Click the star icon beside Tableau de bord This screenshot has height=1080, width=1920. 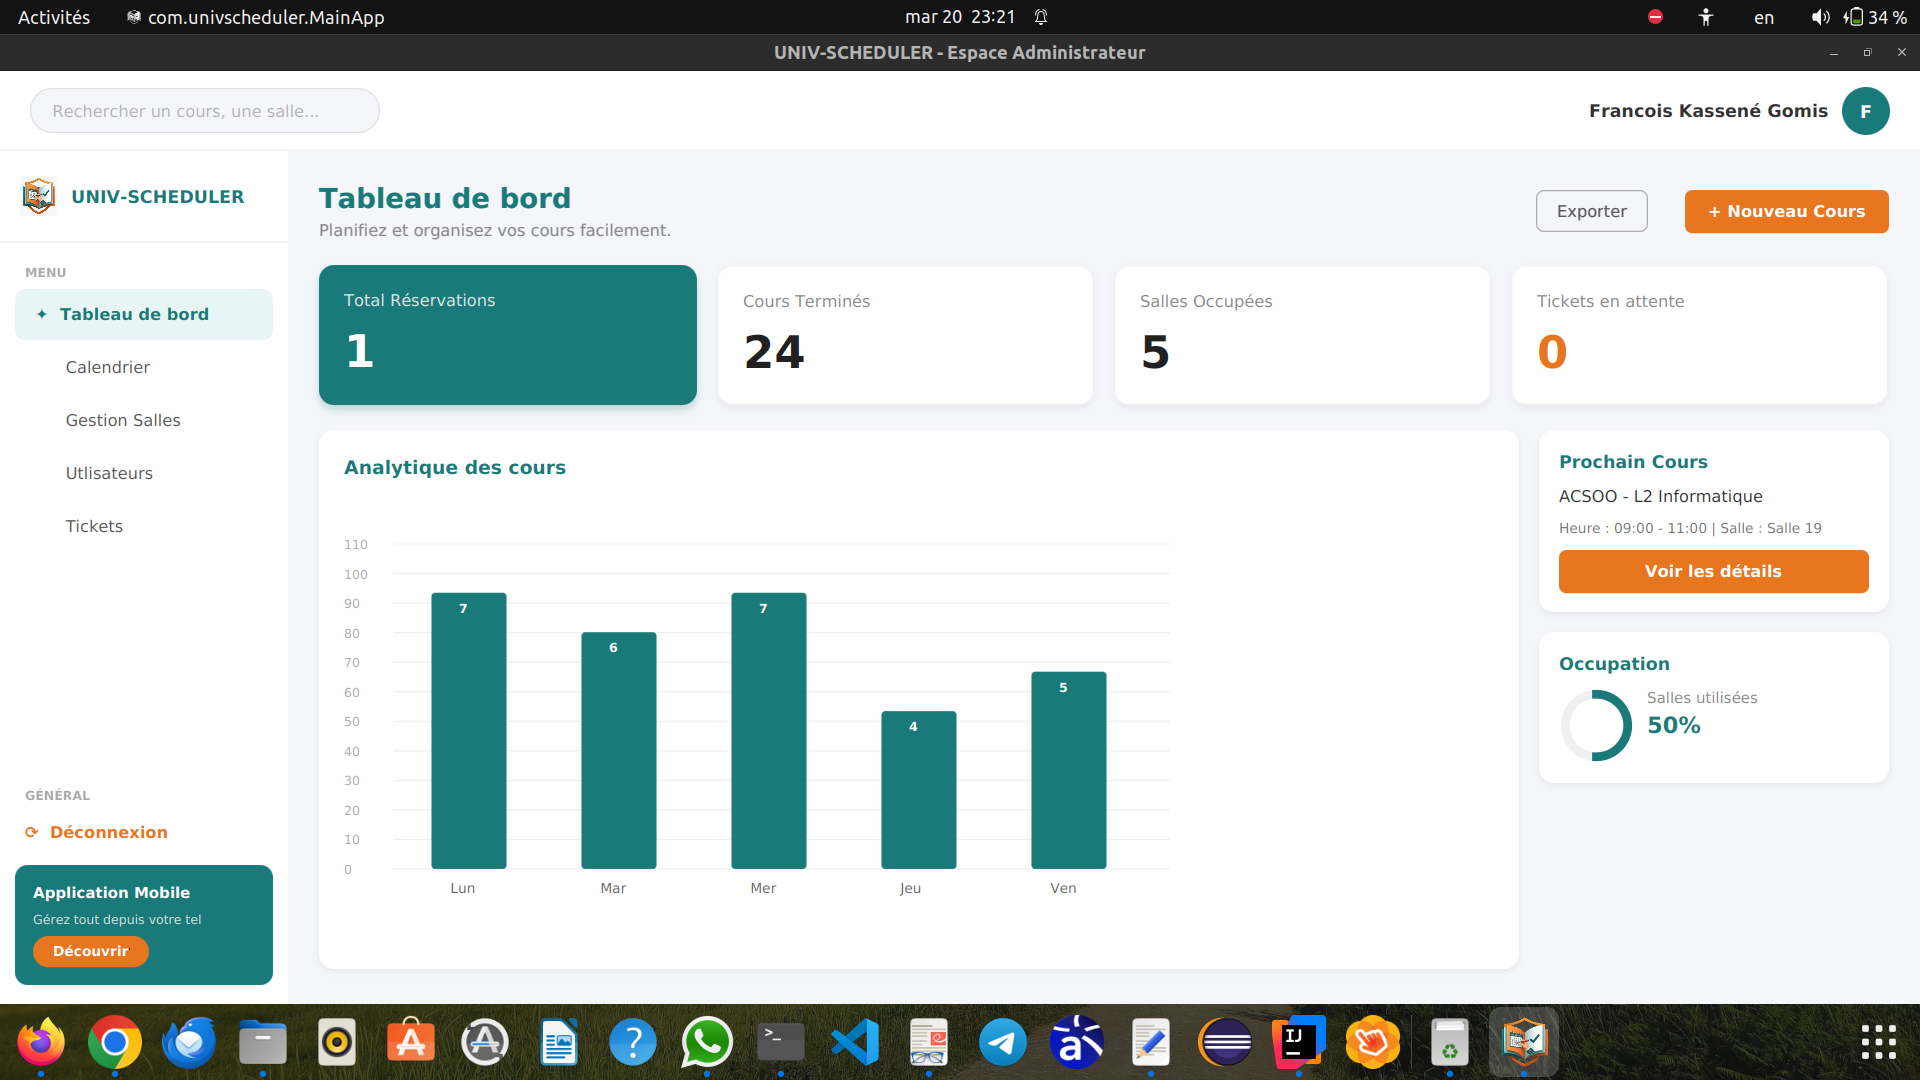(42, 314)
